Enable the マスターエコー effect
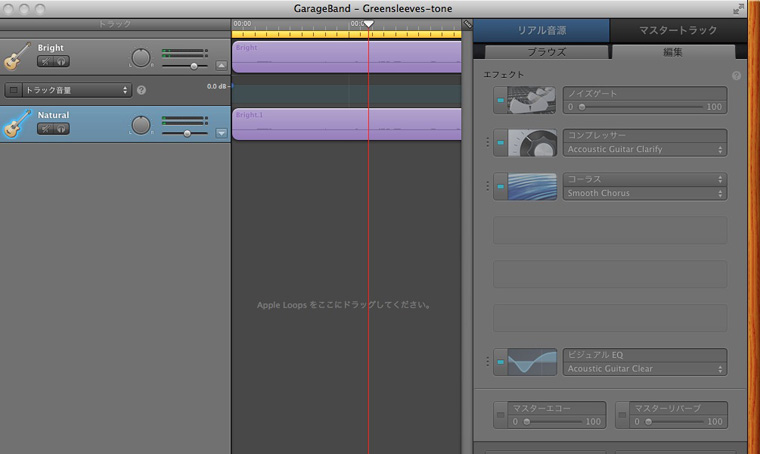This screenshot has width=760, height=454. [502, 414]
